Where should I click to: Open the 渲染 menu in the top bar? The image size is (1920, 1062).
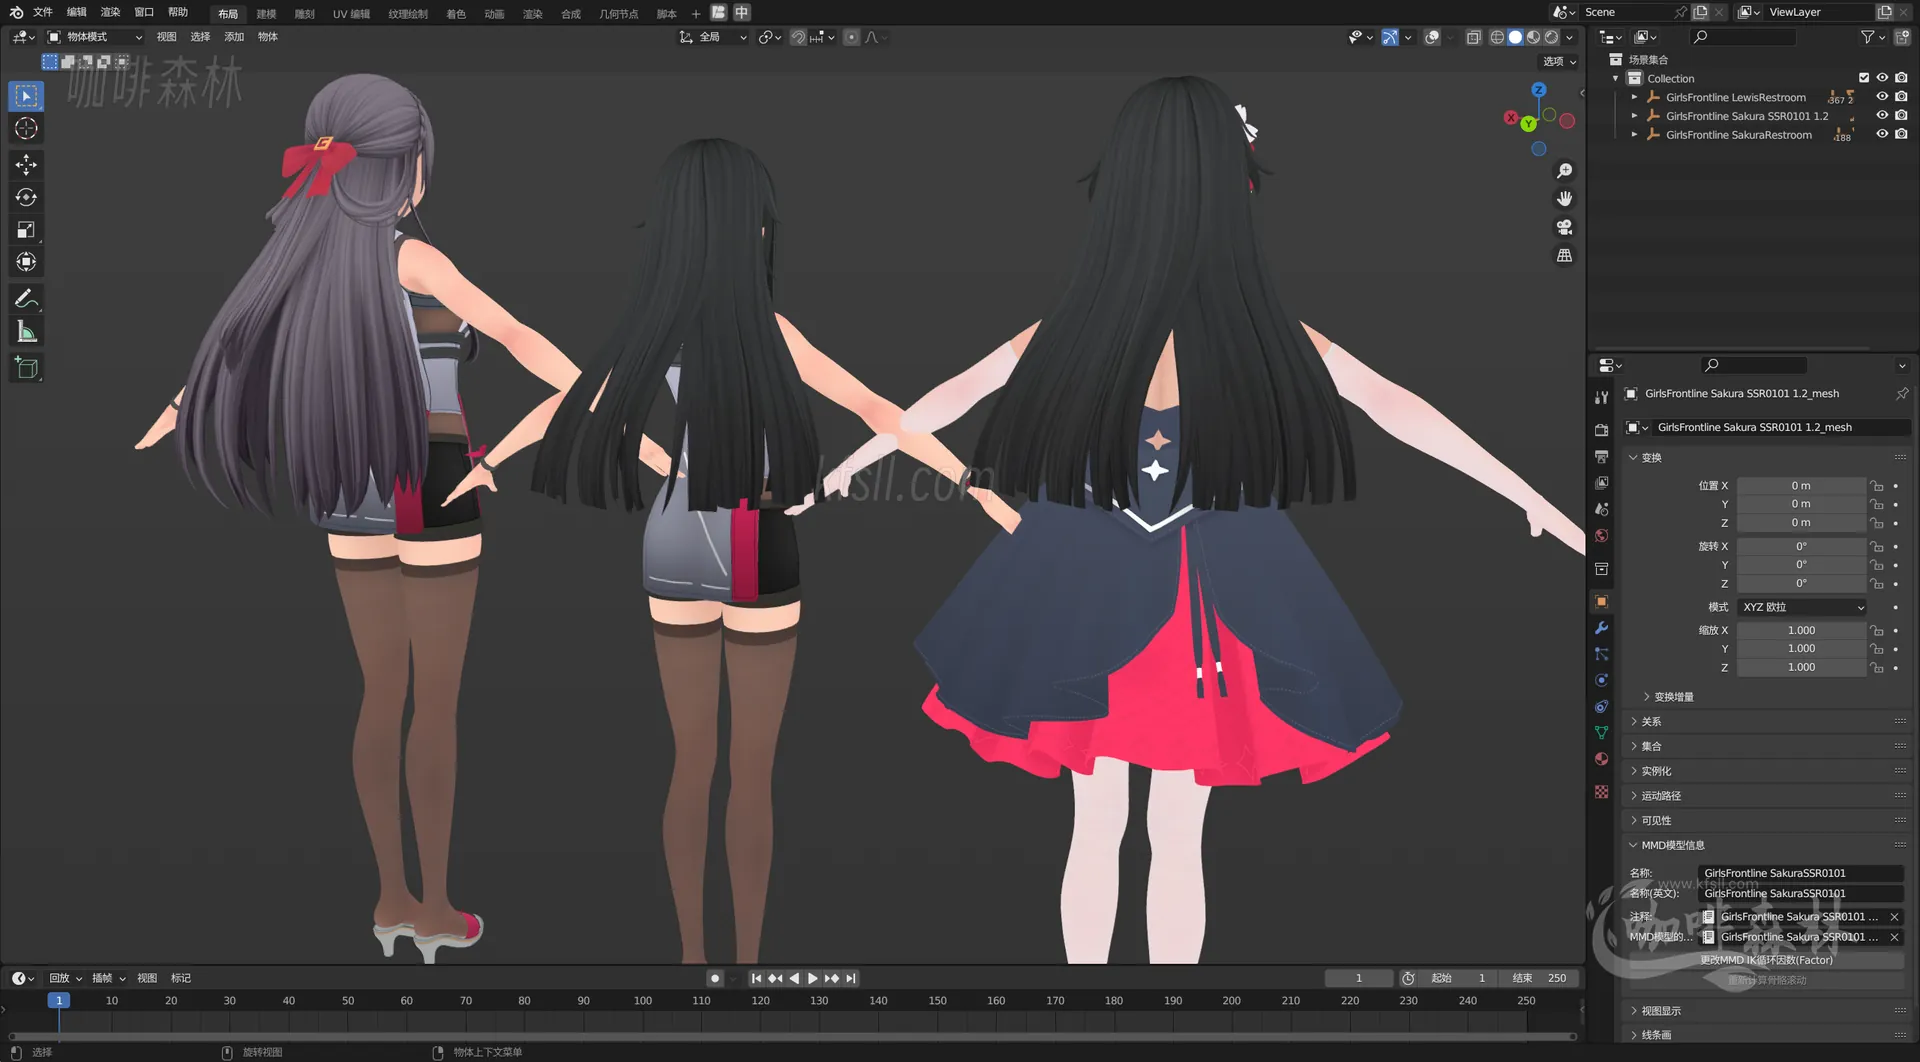(x=110, y=13)
